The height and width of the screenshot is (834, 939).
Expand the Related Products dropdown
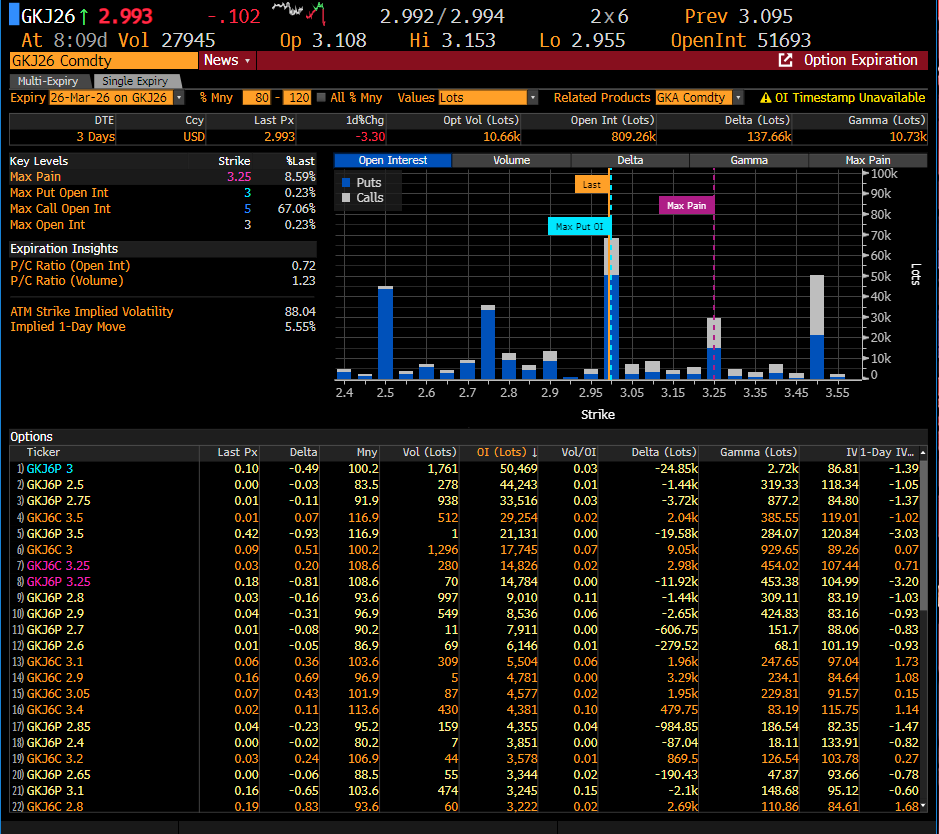(738, 98)
